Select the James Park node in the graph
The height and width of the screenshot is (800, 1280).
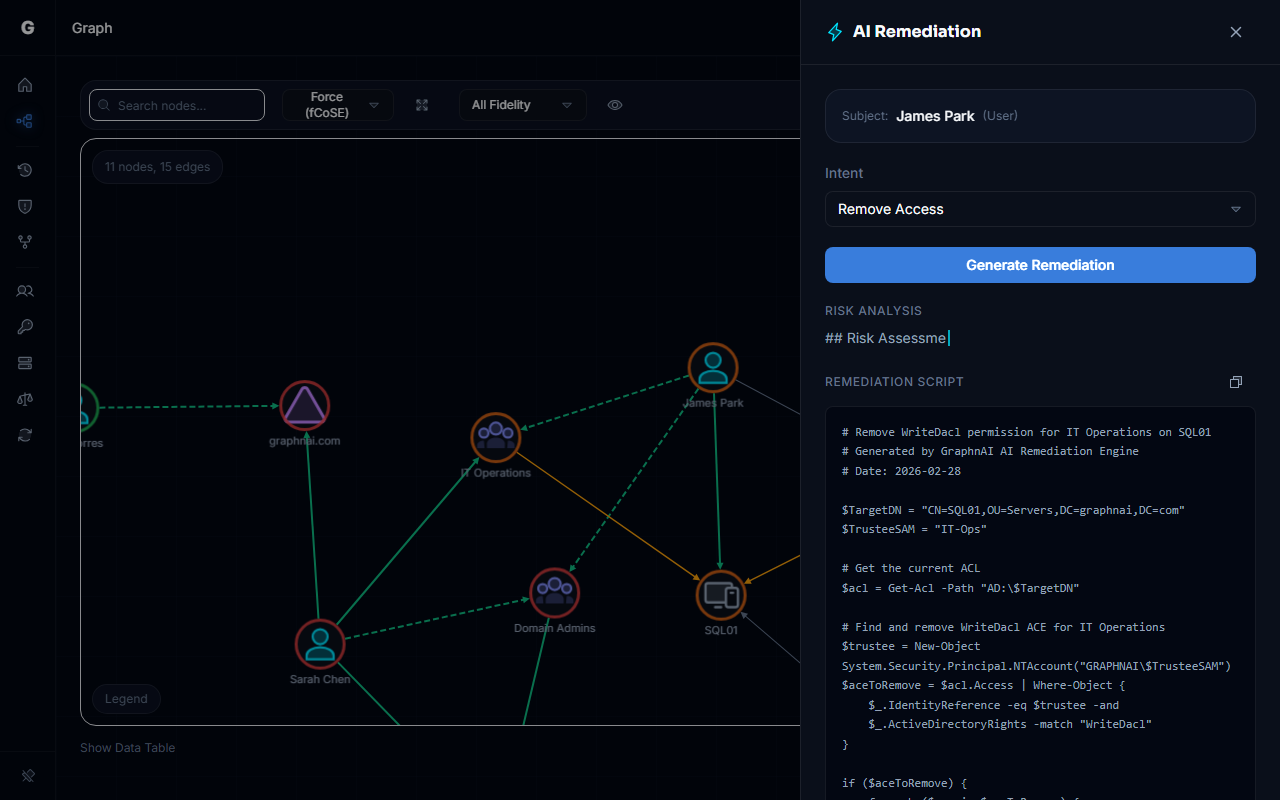[712, 367]
